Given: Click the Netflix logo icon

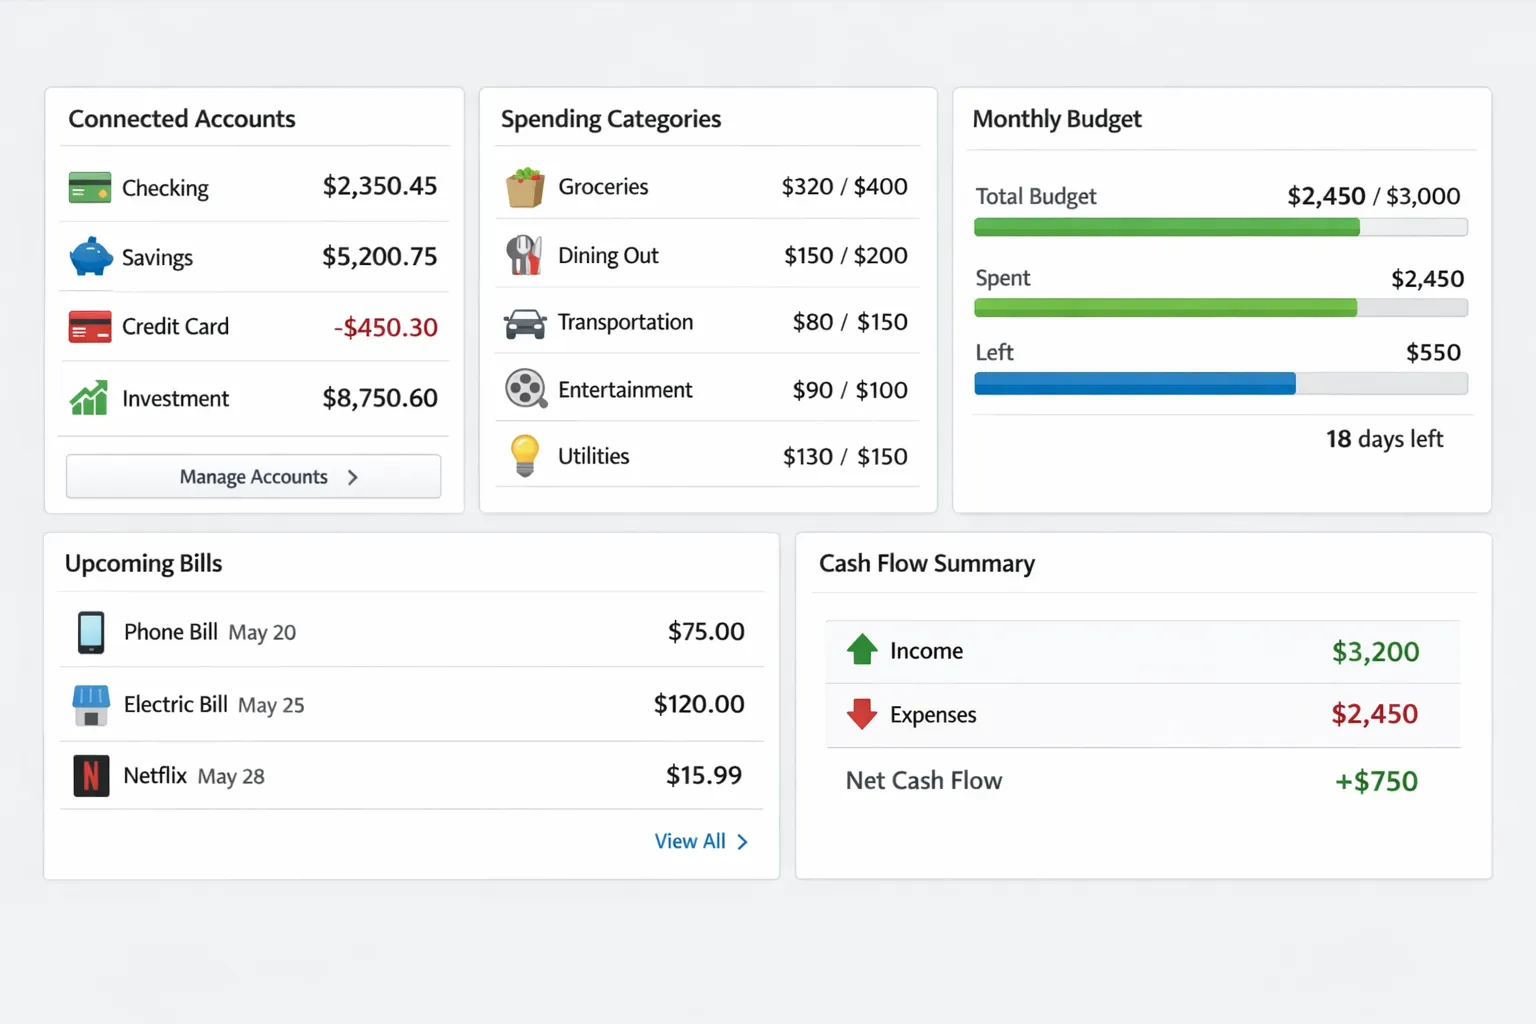Looking at the screenshot, I should [x=91, y=775].
